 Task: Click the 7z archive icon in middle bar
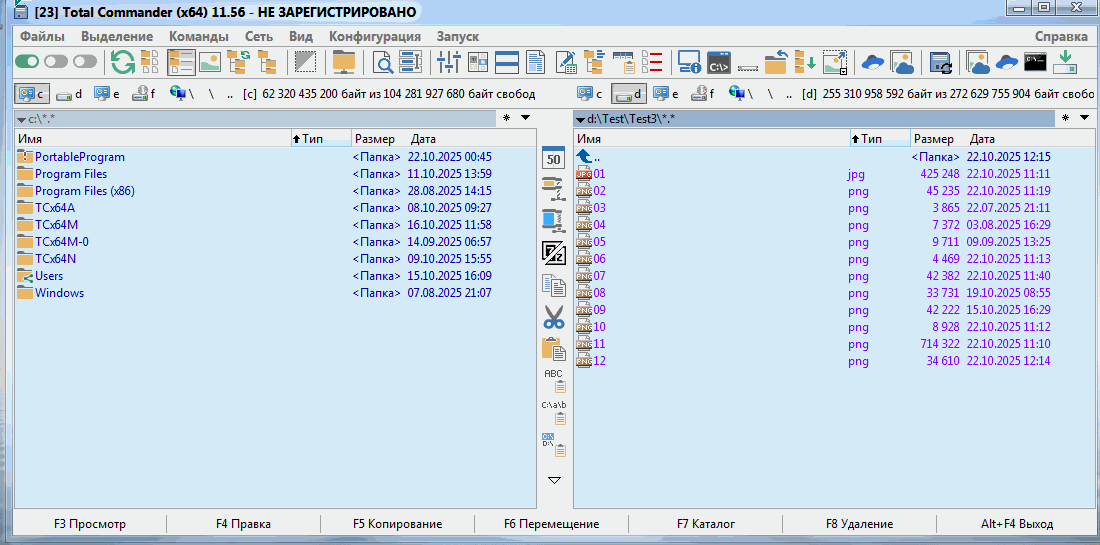tap(554, 252)
